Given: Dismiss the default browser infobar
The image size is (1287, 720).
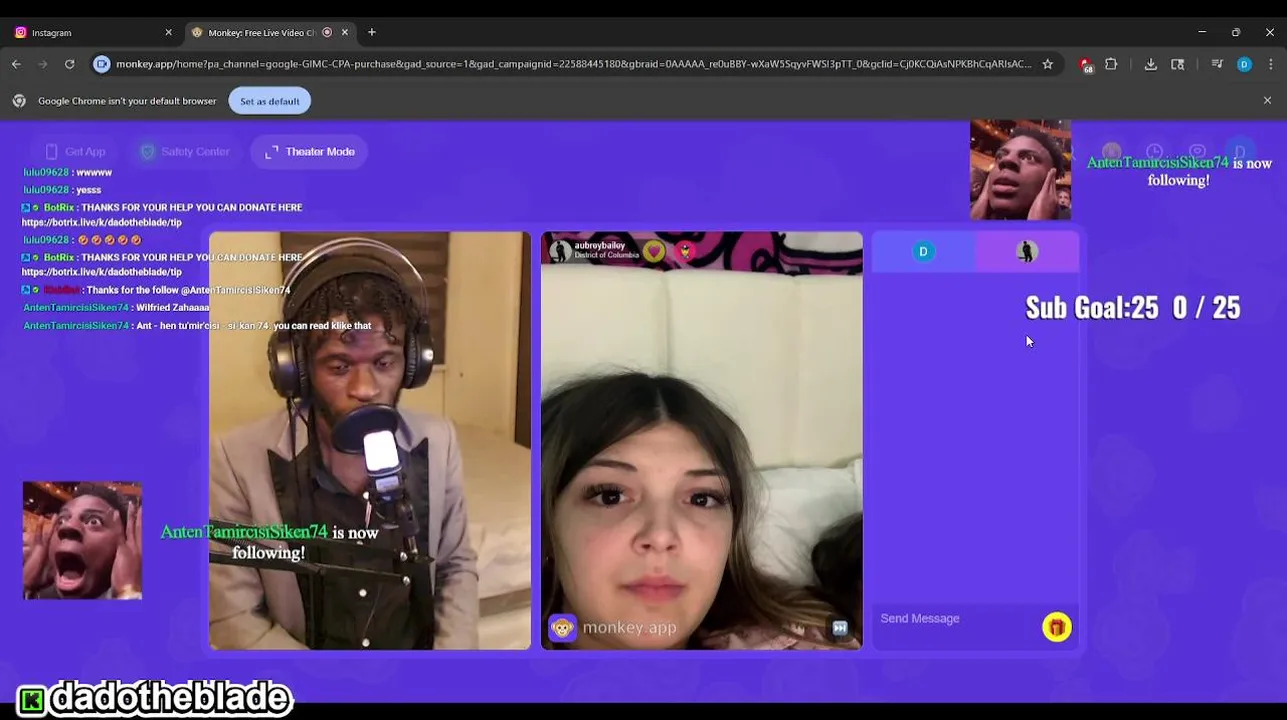Looking at the screenshot, I should click(x=1267, y=101).
